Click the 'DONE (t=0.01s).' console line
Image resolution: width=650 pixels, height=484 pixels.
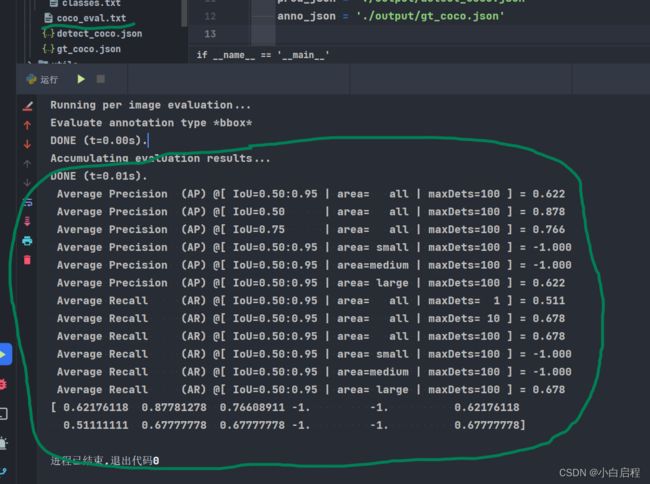click(99, 176)
